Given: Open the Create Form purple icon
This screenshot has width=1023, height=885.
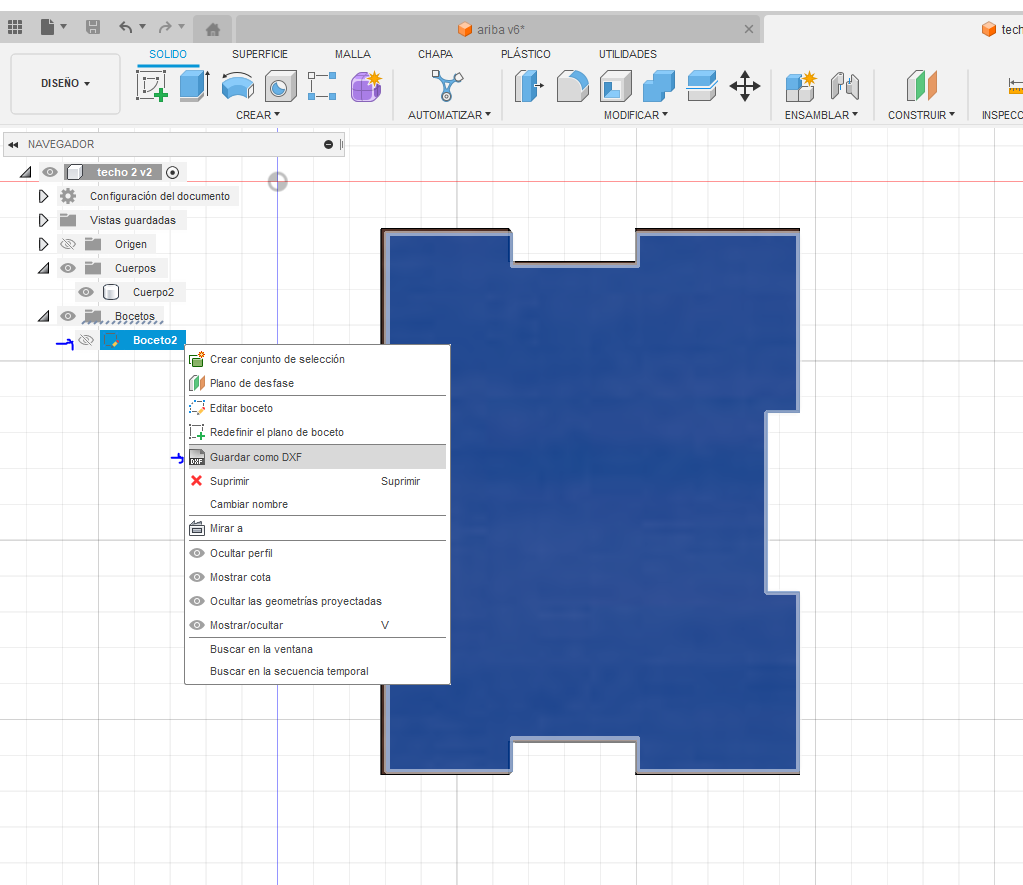Looking at the screenshot, I should (x=366, y=86).
